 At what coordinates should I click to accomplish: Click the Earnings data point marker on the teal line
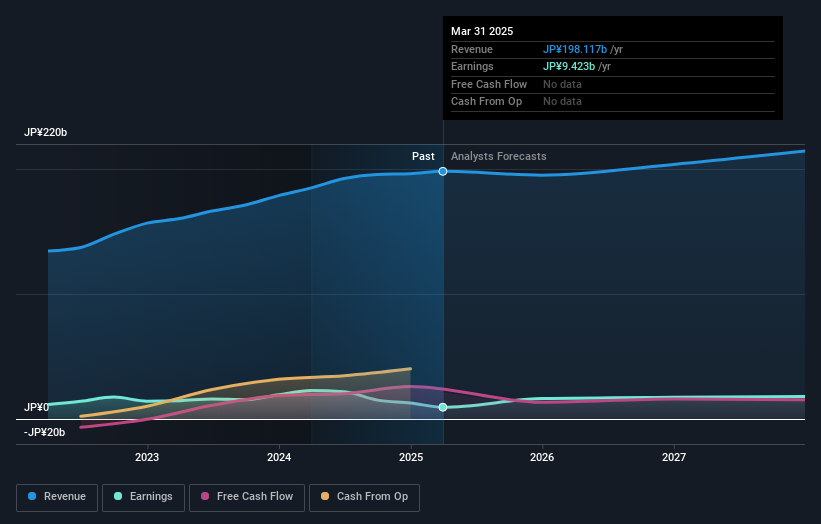click(x=443, y=407)
